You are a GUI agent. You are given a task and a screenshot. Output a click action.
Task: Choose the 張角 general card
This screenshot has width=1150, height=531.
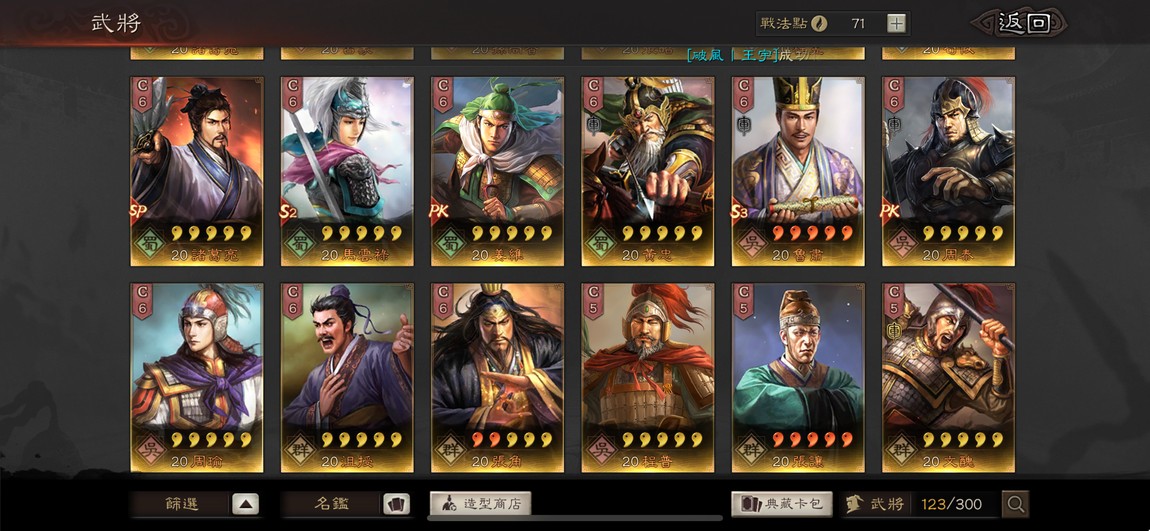[x=497, y=378]
